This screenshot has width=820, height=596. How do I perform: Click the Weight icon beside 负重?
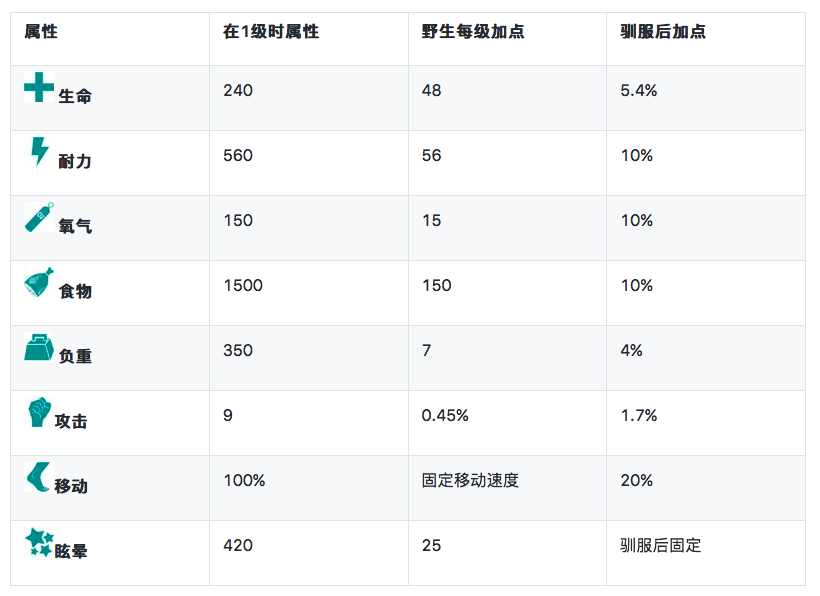(x=39, y=348)
